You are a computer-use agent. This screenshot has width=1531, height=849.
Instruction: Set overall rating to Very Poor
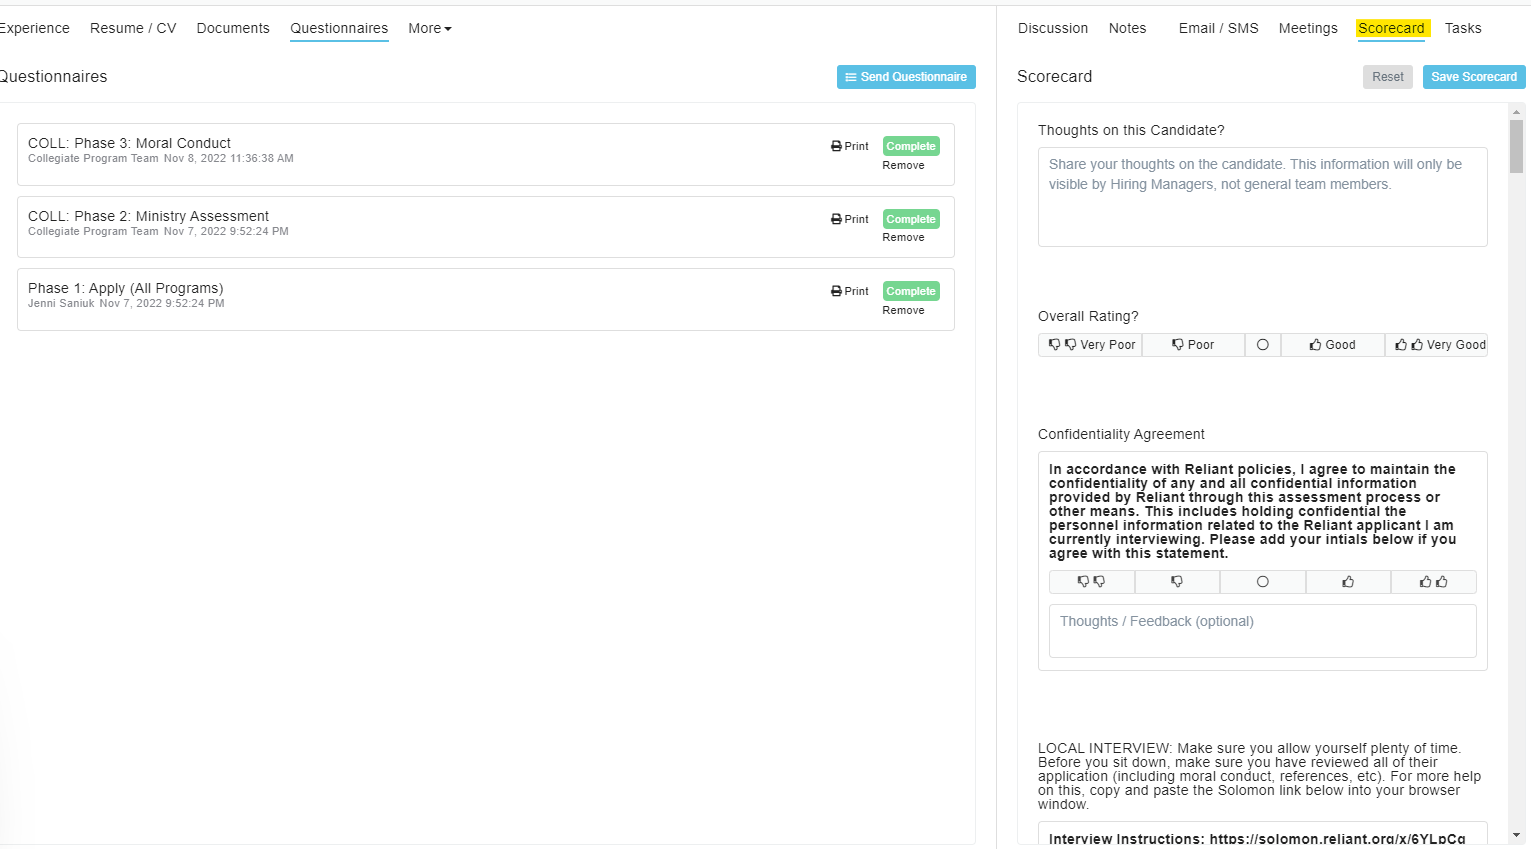click(x=1091, y=345)
